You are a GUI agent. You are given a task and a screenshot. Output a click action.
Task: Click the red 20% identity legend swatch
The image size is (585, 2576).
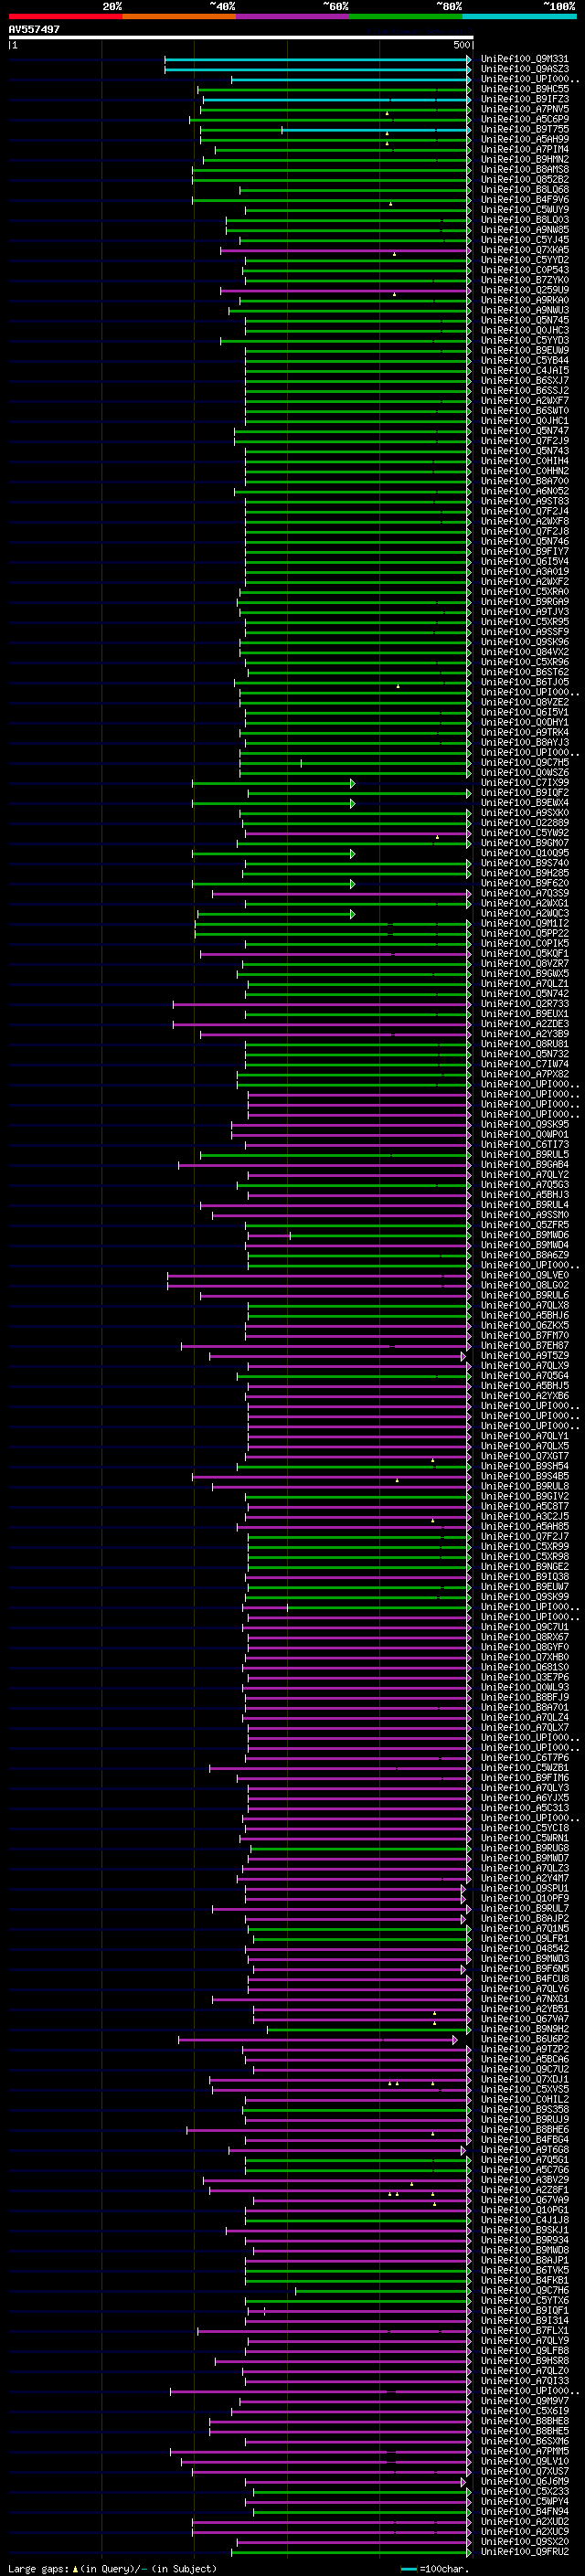point(65,17)
